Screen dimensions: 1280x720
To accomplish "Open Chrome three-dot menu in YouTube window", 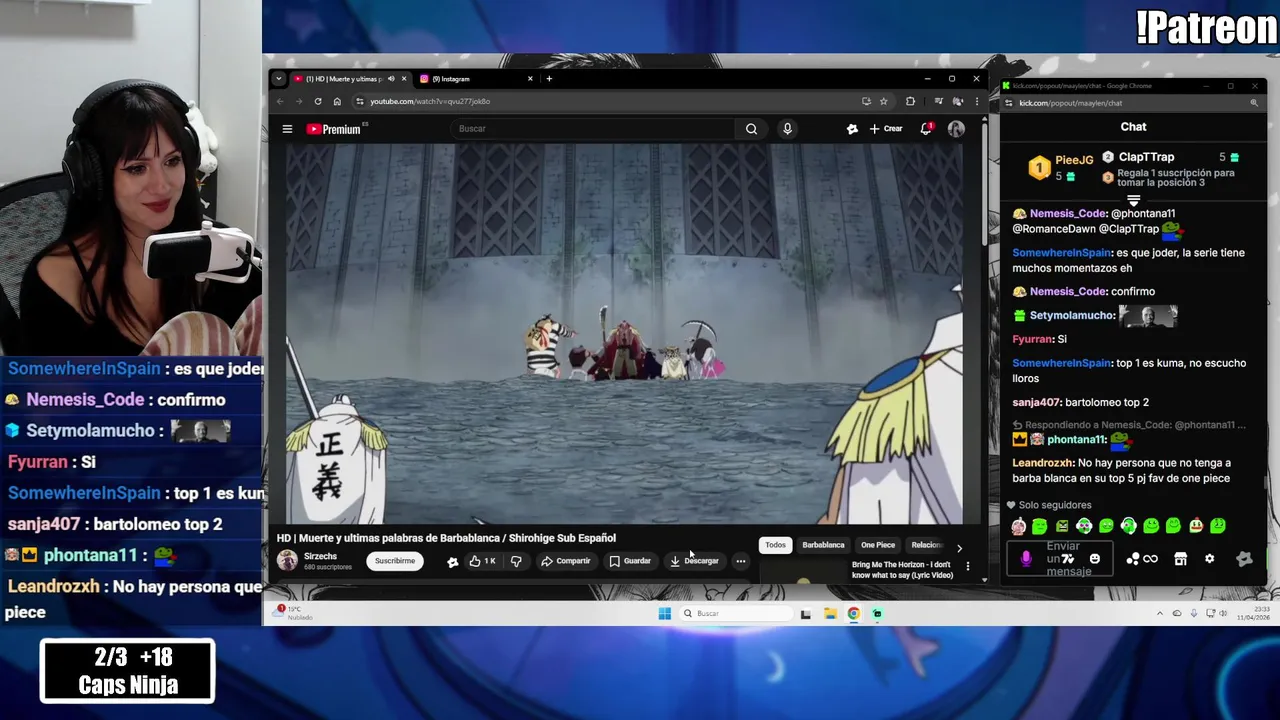I will pyautogui.click(x=977, y=101).
